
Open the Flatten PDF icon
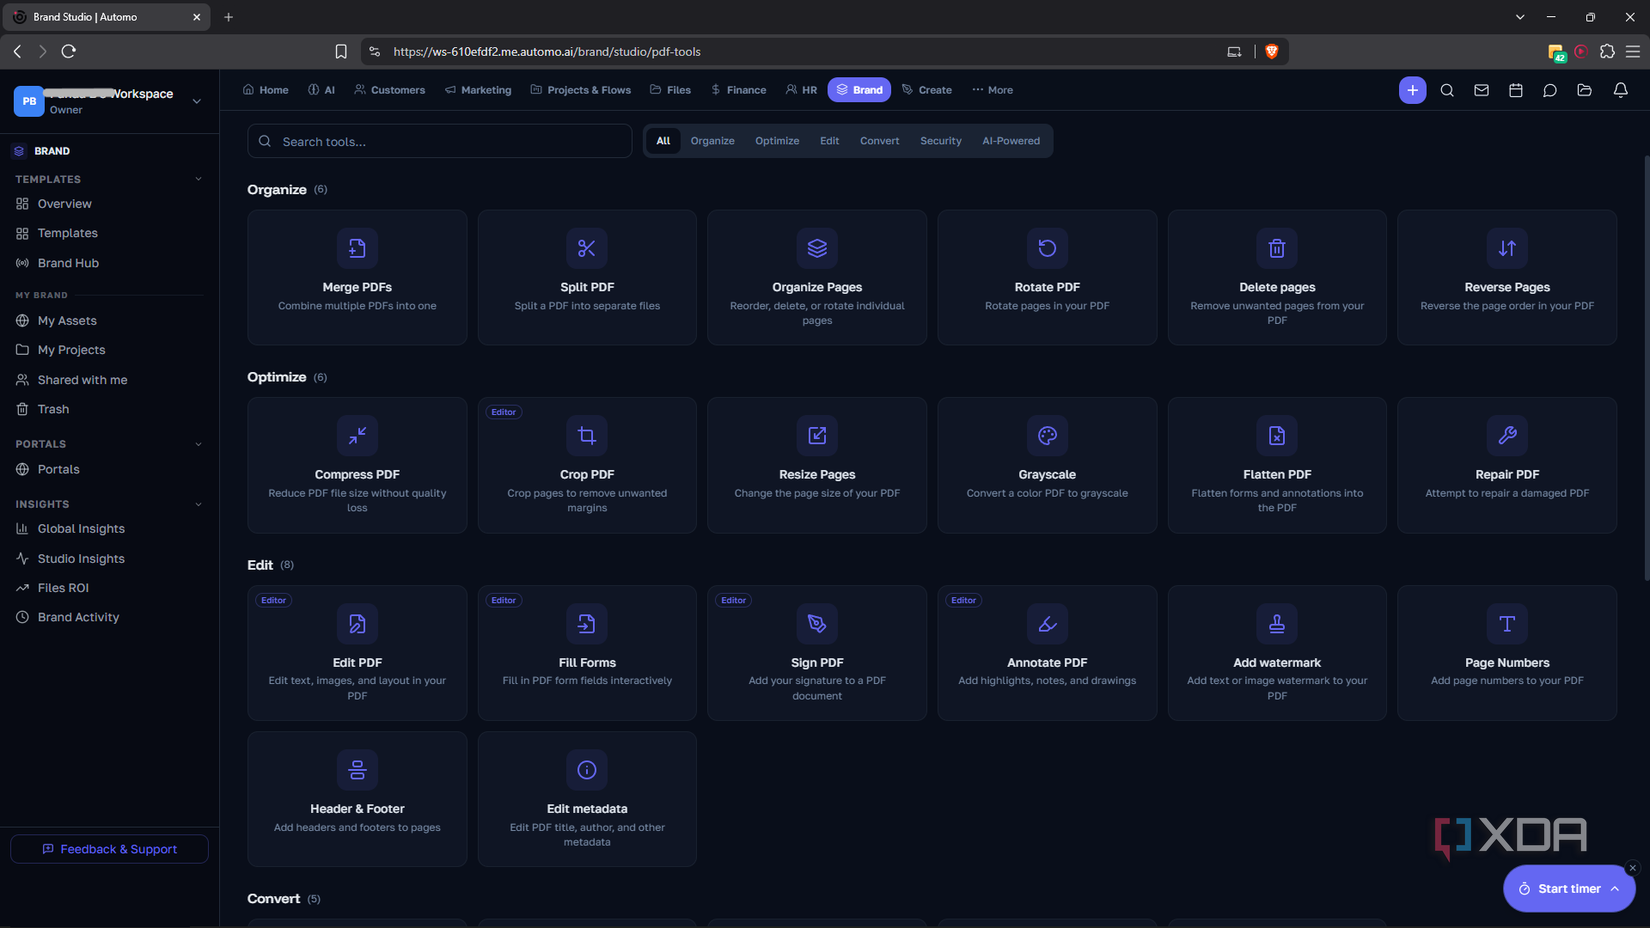click(x=1277, y=436)
